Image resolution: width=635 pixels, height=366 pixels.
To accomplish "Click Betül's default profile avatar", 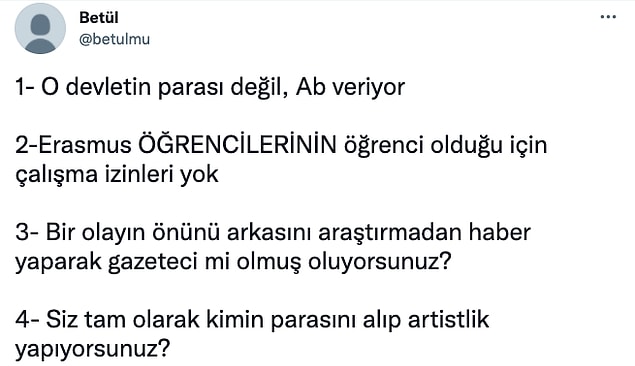I will click(40, 28).
